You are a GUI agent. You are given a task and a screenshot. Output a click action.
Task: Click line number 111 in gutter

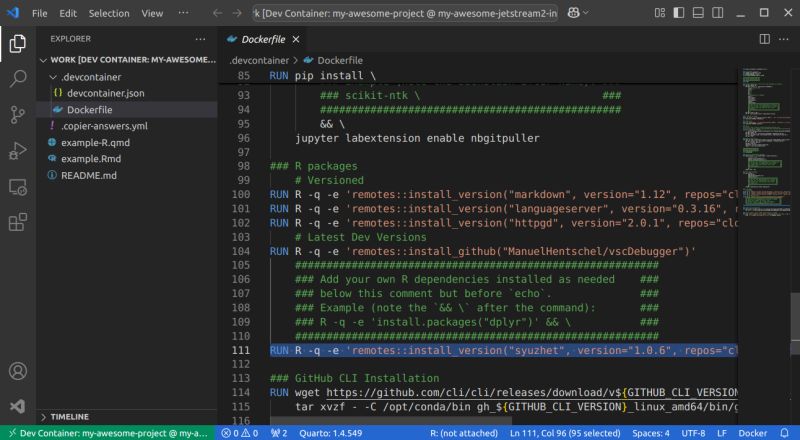pyautogui.click(x=241, y=350)
